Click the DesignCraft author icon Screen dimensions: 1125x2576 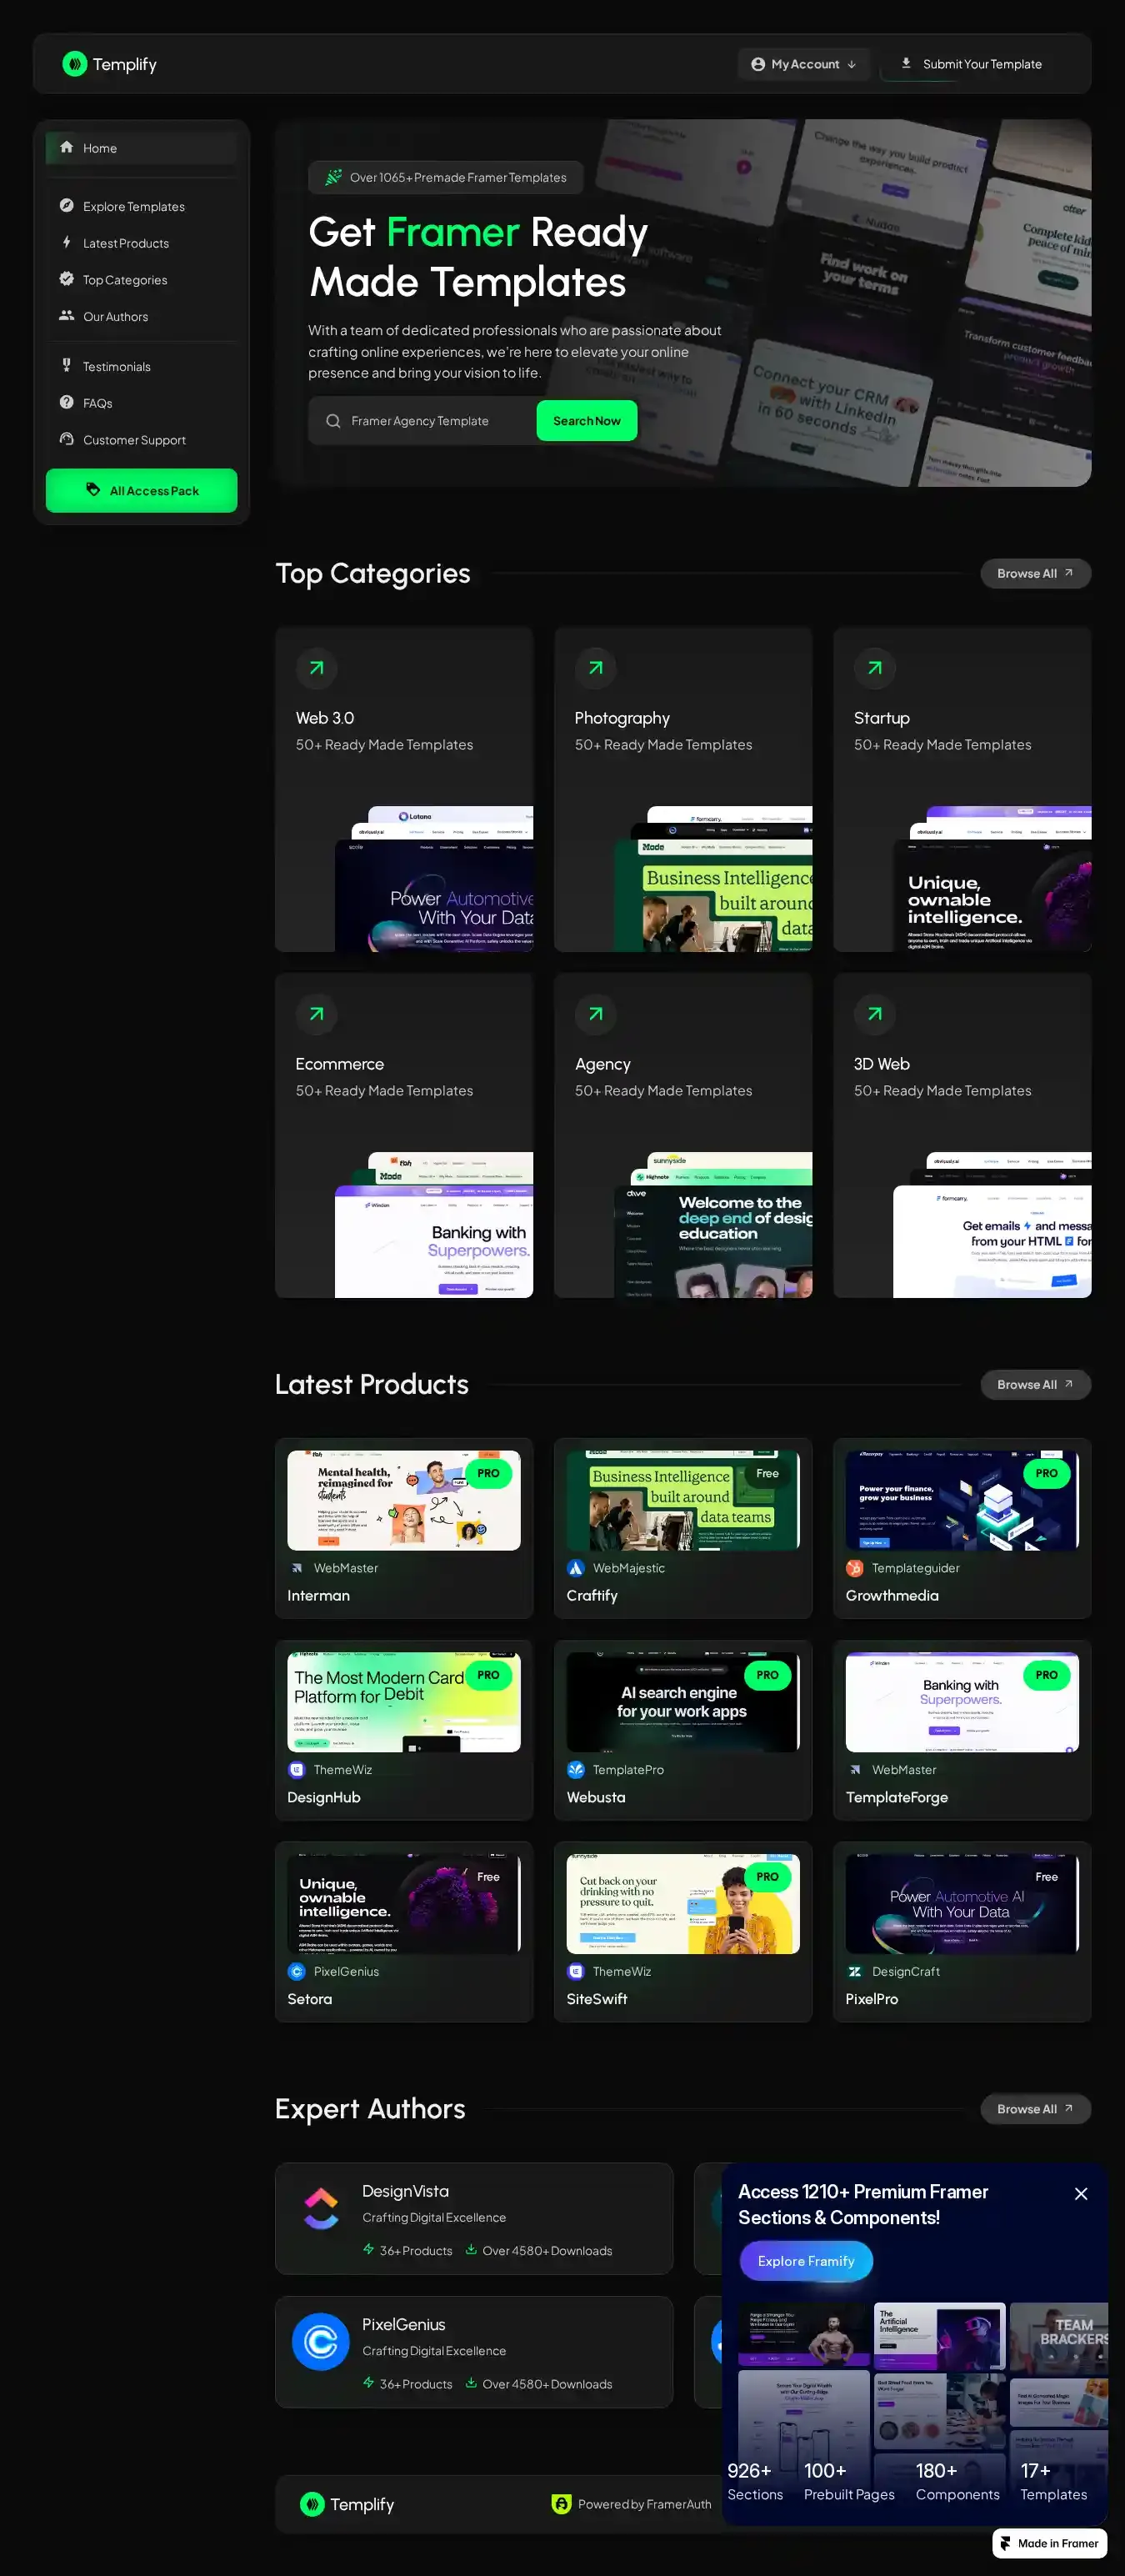tap(854, 1971)
